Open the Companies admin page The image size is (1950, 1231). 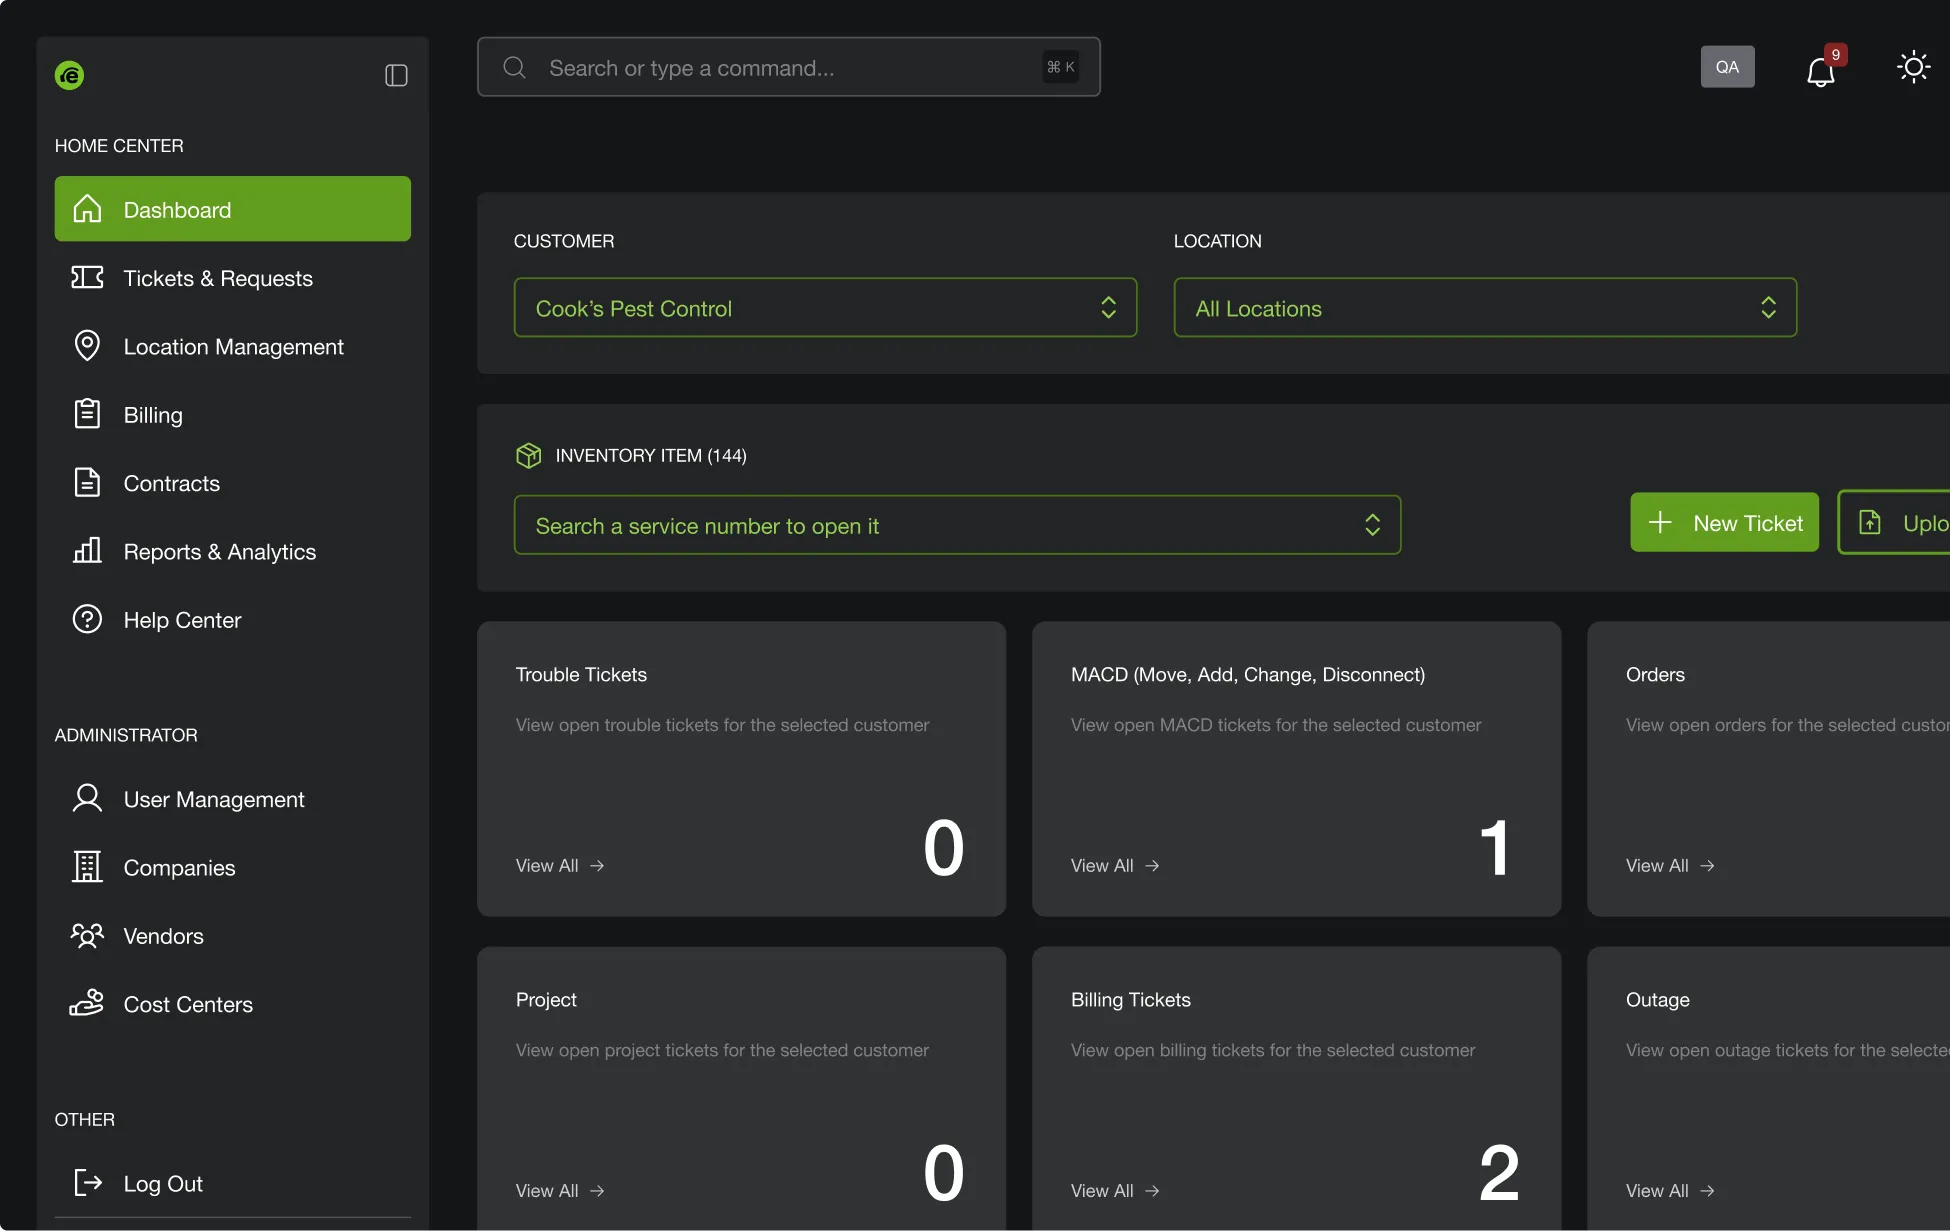pyautogui.click(x=232, y=867)
